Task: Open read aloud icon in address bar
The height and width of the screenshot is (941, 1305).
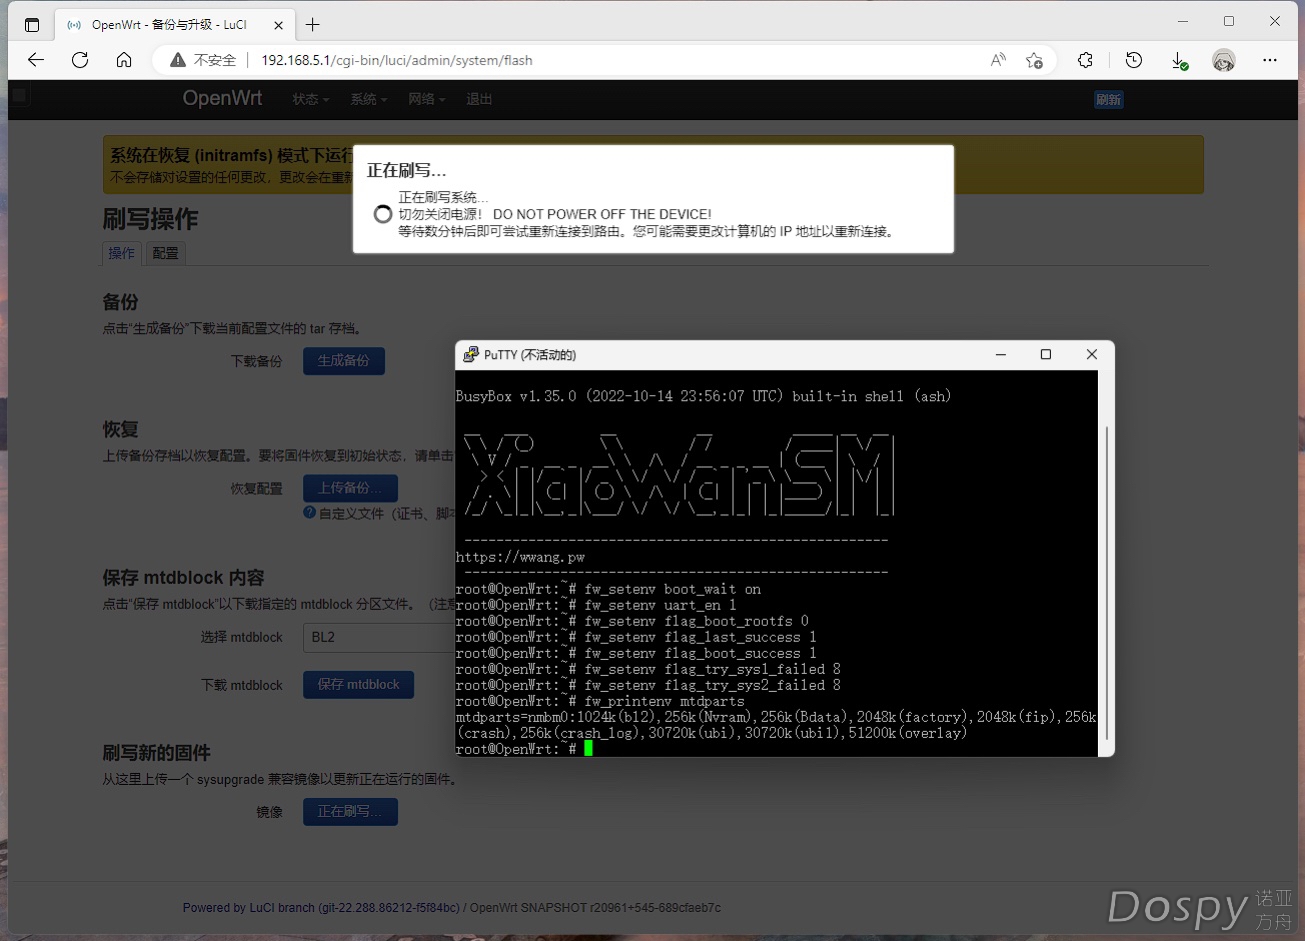Action: click(998, 60)
